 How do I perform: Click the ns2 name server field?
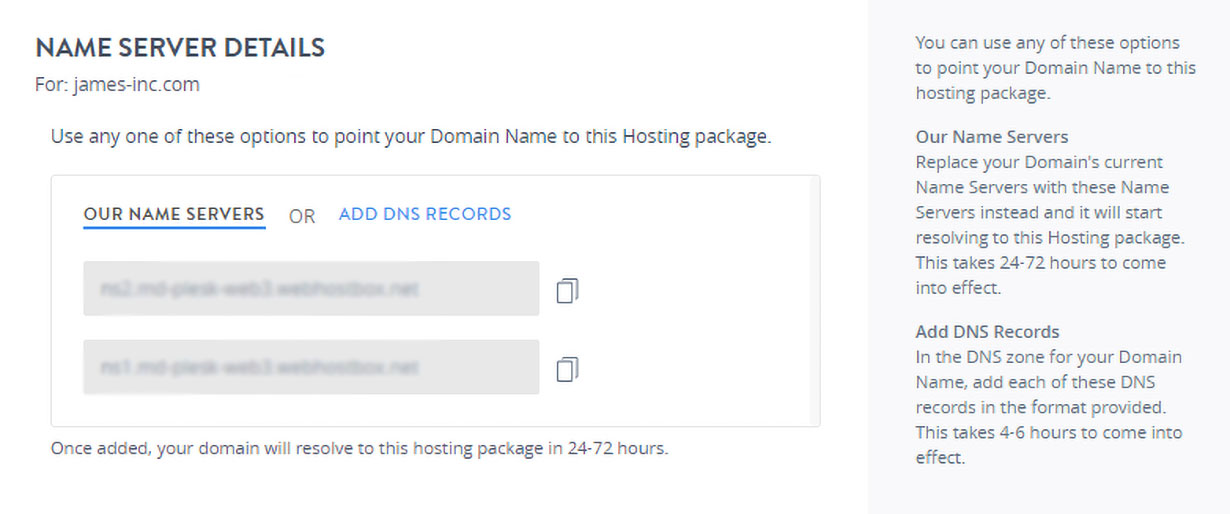311,289
